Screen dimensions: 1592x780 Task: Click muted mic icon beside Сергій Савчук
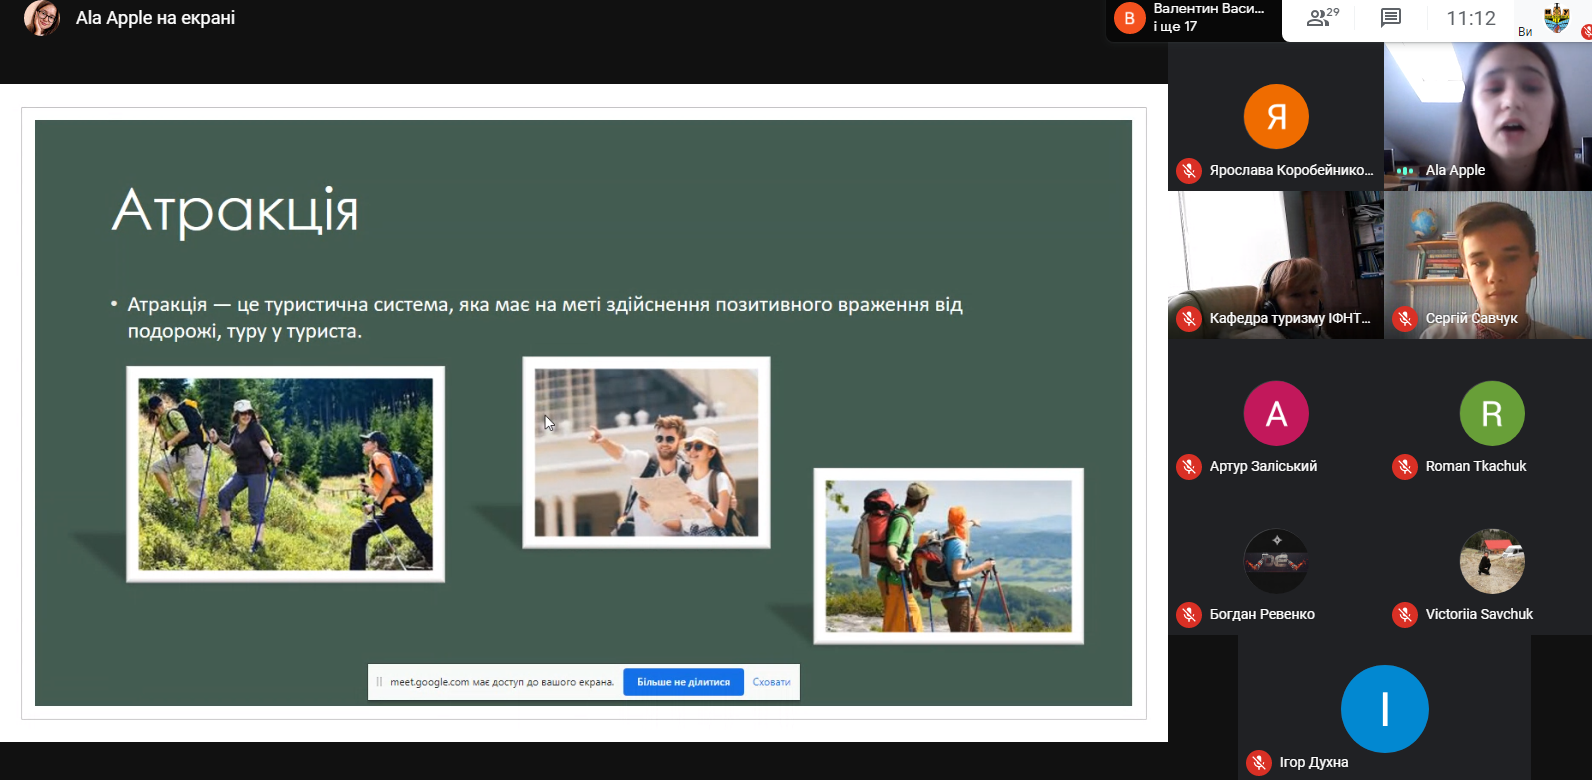[1404, 319]
